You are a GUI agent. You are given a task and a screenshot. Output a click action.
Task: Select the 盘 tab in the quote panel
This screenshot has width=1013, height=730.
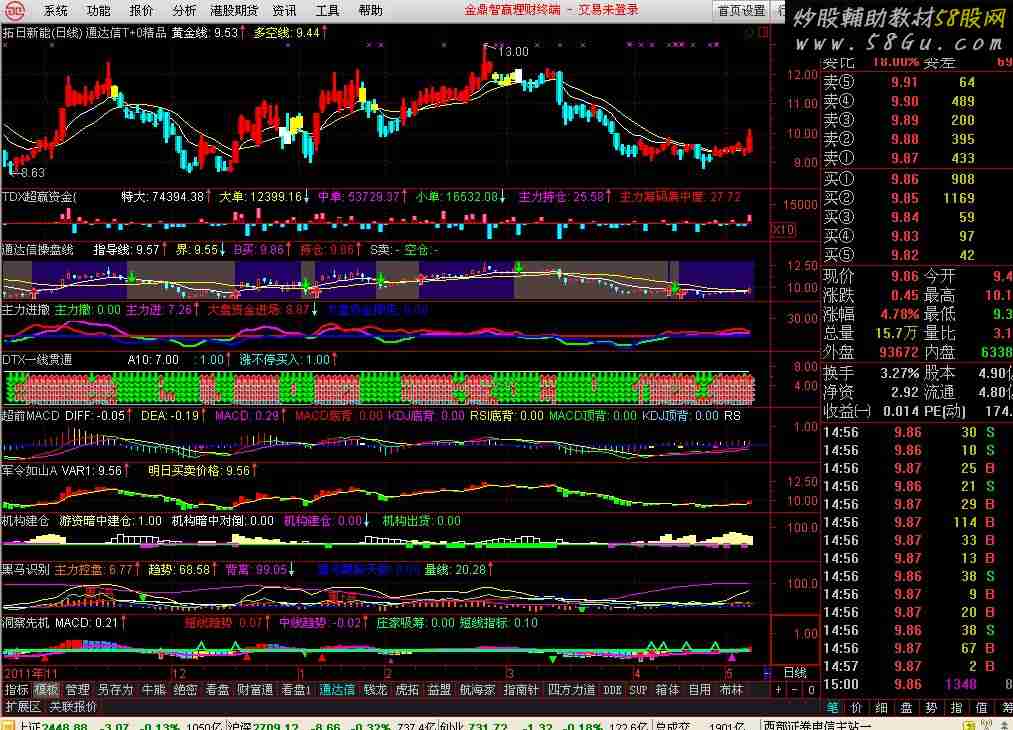coord(906,708)
